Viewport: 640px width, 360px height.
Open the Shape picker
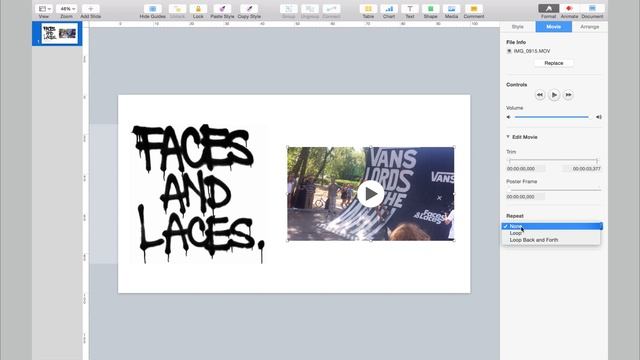pyautogui.click(x=431, y=9)
